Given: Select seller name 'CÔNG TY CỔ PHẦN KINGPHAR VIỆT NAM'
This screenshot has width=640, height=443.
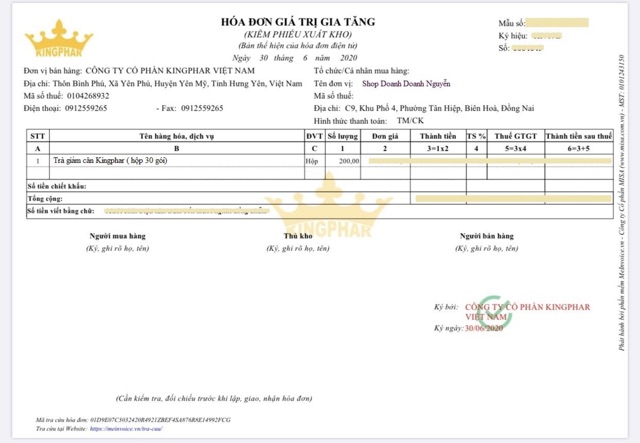Looking at the screenshot, I should [x=170, y=71].
